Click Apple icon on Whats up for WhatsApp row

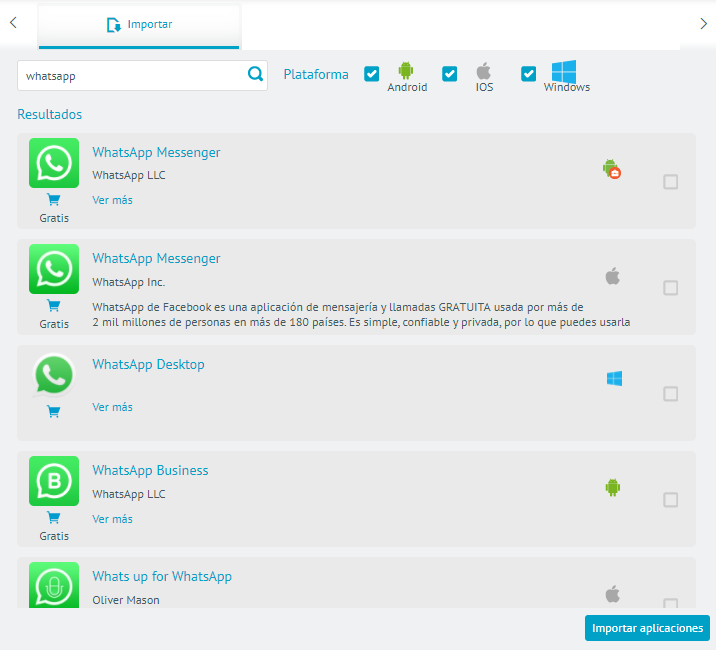click(613, 594)
